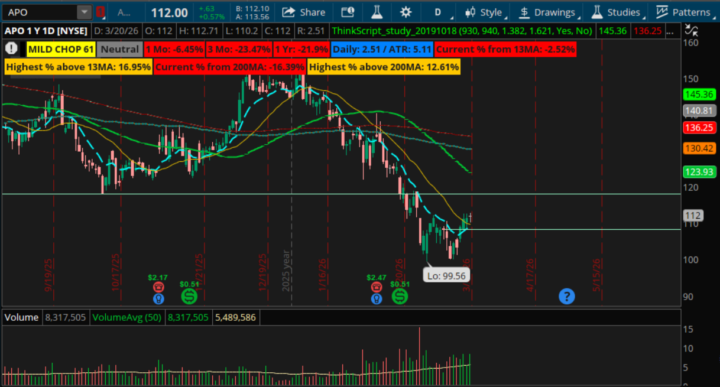The height and width of the screenshot is (387, 720).
Task: Click the 1 Mo: -6.45% label
Action: tap(174, 49)
